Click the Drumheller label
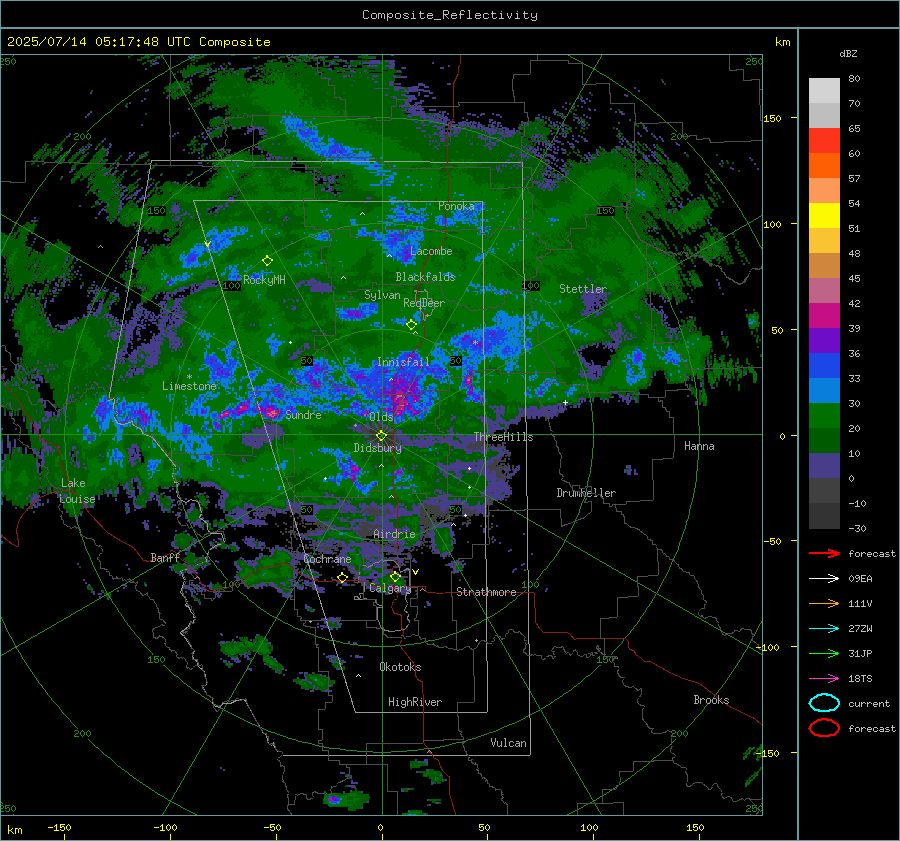The height and width of the screenshot is (841, 900). click(586, 493)
